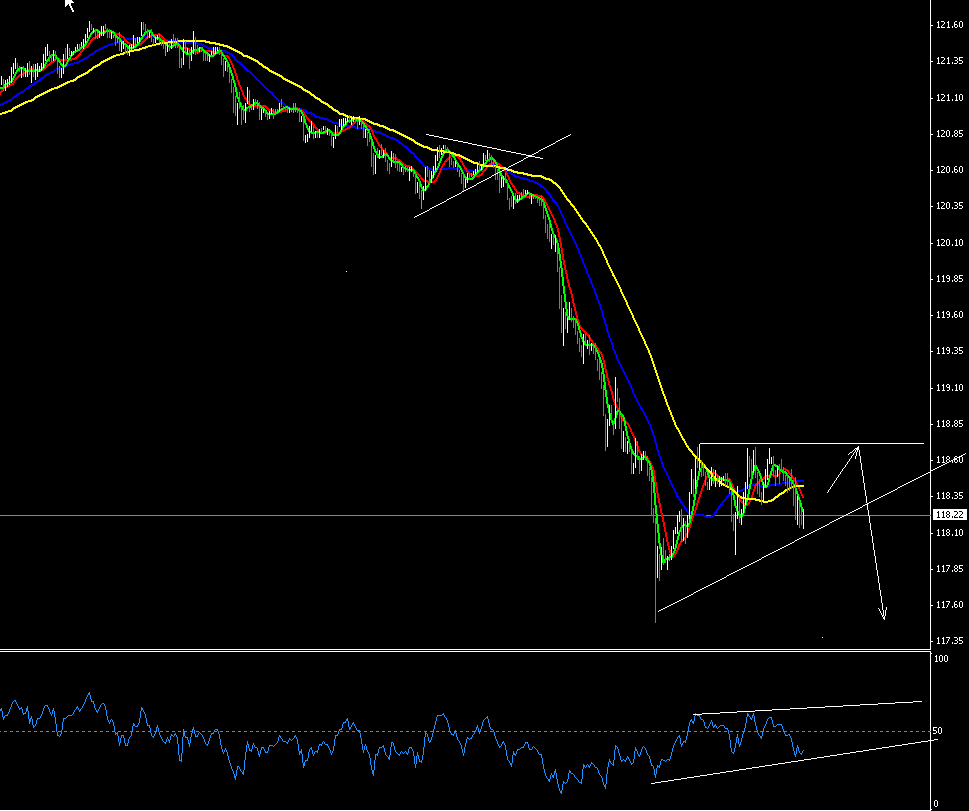Click the 119.60 price axis label
969x811 pixels.
tap(950, 315)
